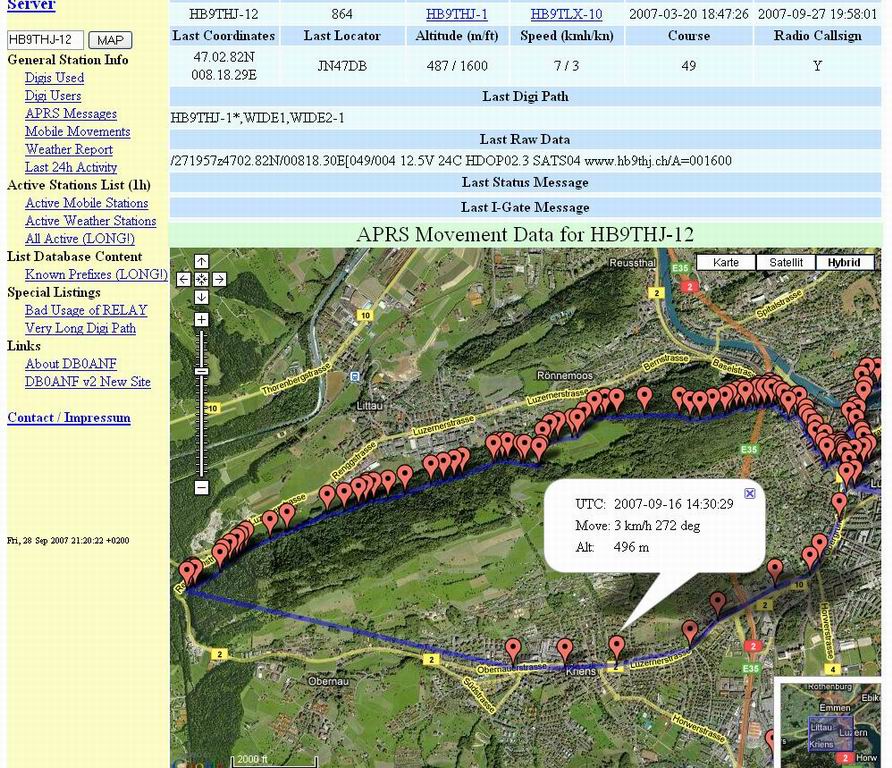Click the balloon UTC line 2007-09-16 14:30:29
Viewport: 892px width, 768px height.
point(654,504)
